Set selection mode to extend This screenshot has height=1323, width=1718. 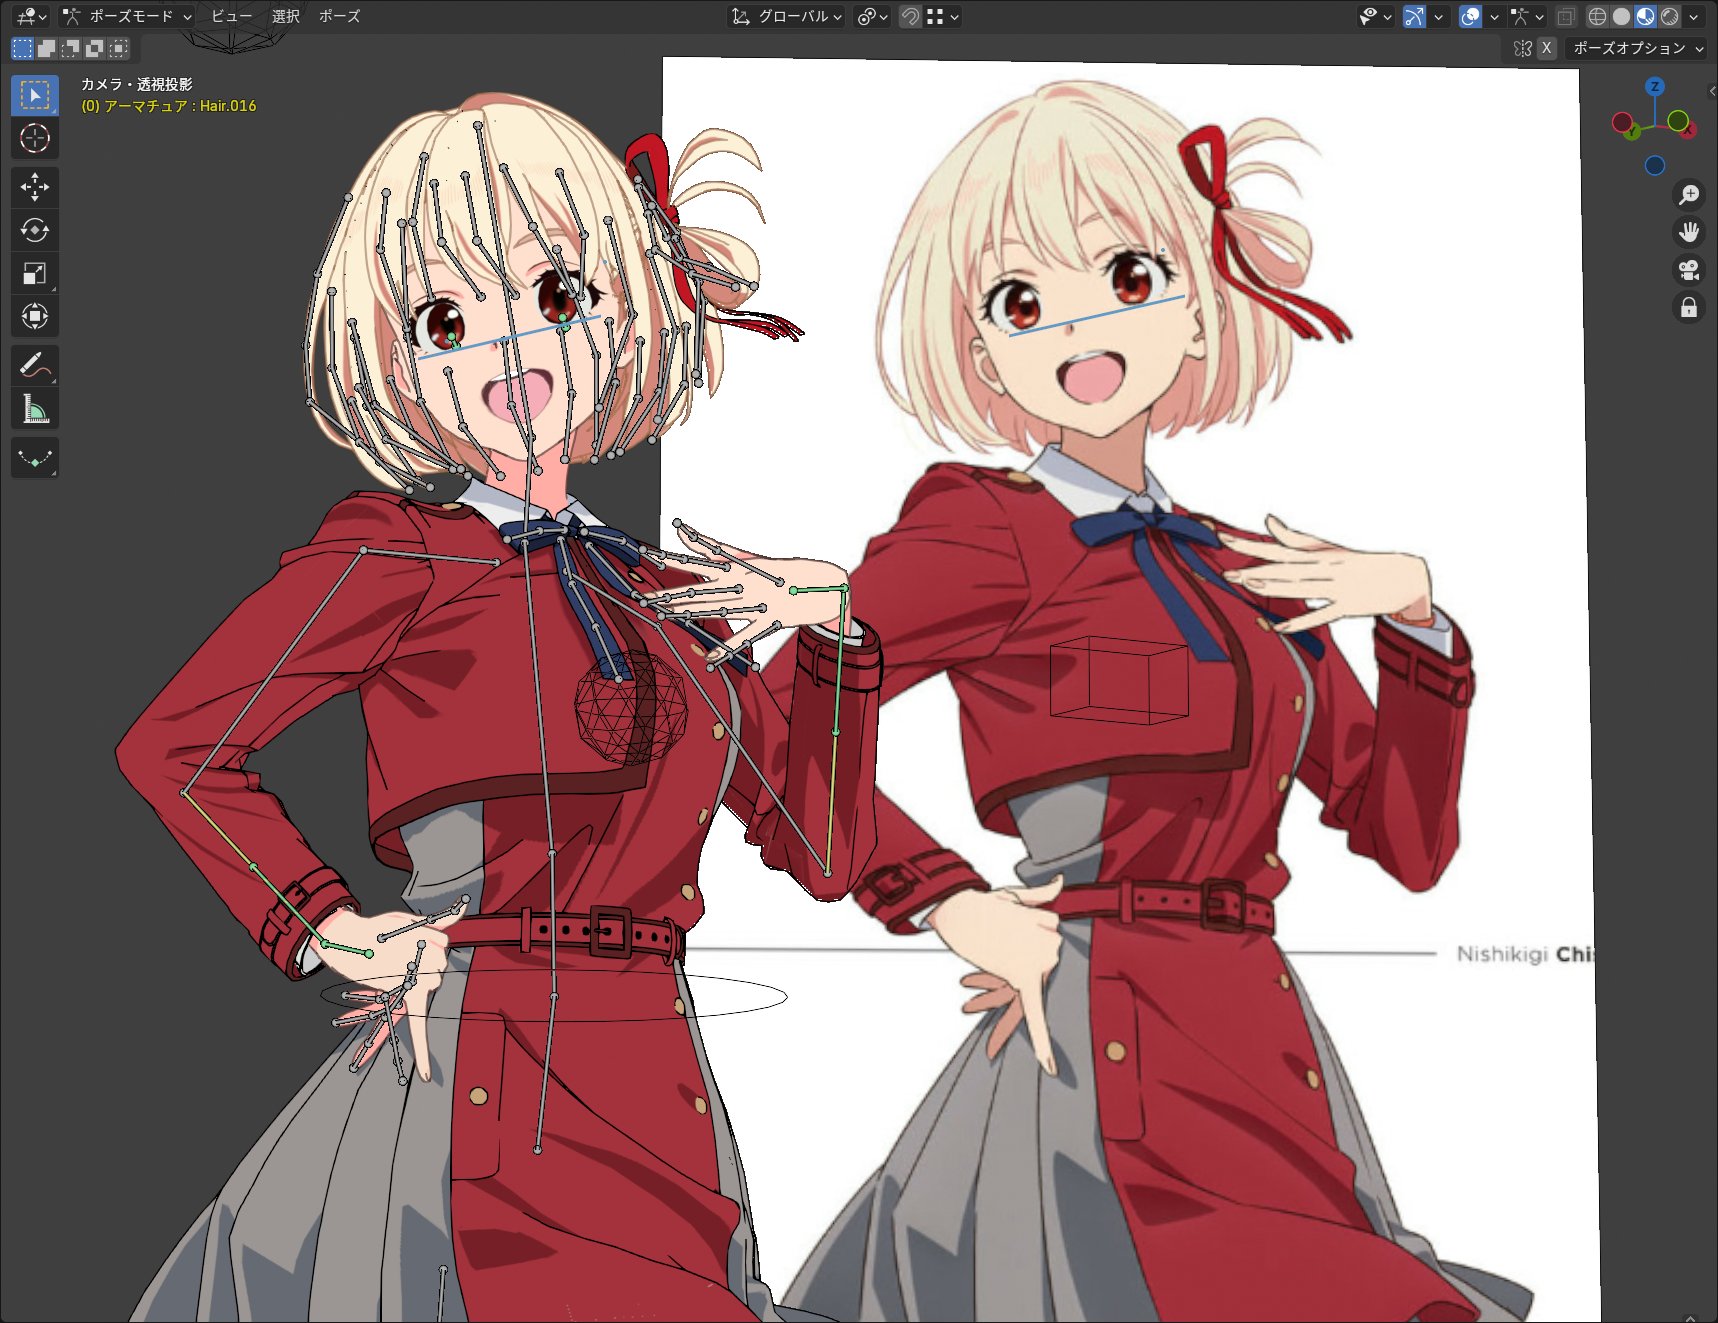coord(46,48)
